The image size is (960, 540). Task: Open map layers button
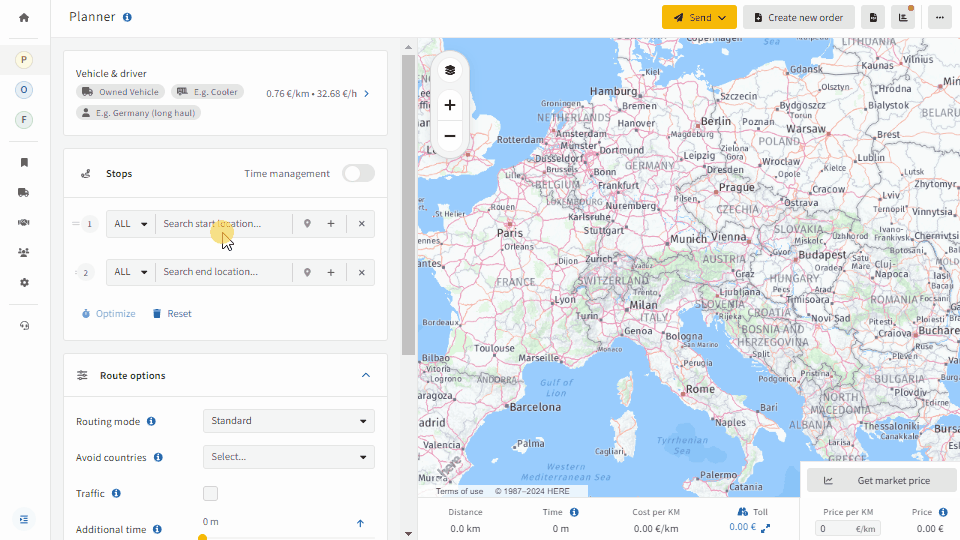tap(450, 70)
